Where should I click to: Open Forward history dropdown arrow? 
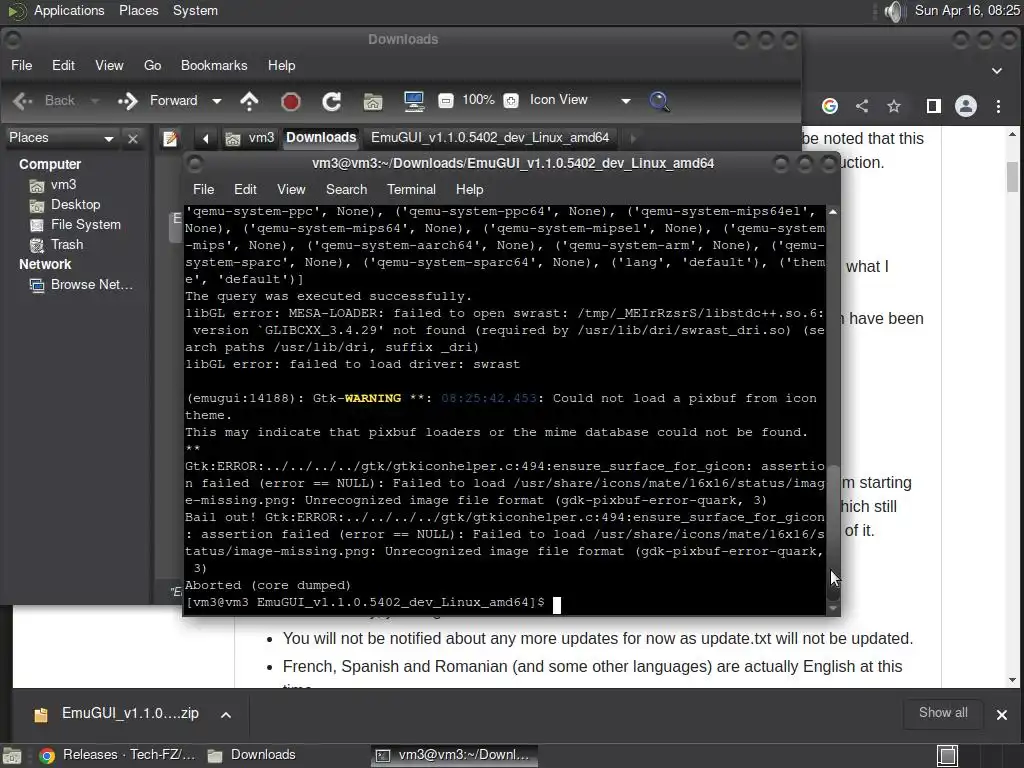point(217,101)
